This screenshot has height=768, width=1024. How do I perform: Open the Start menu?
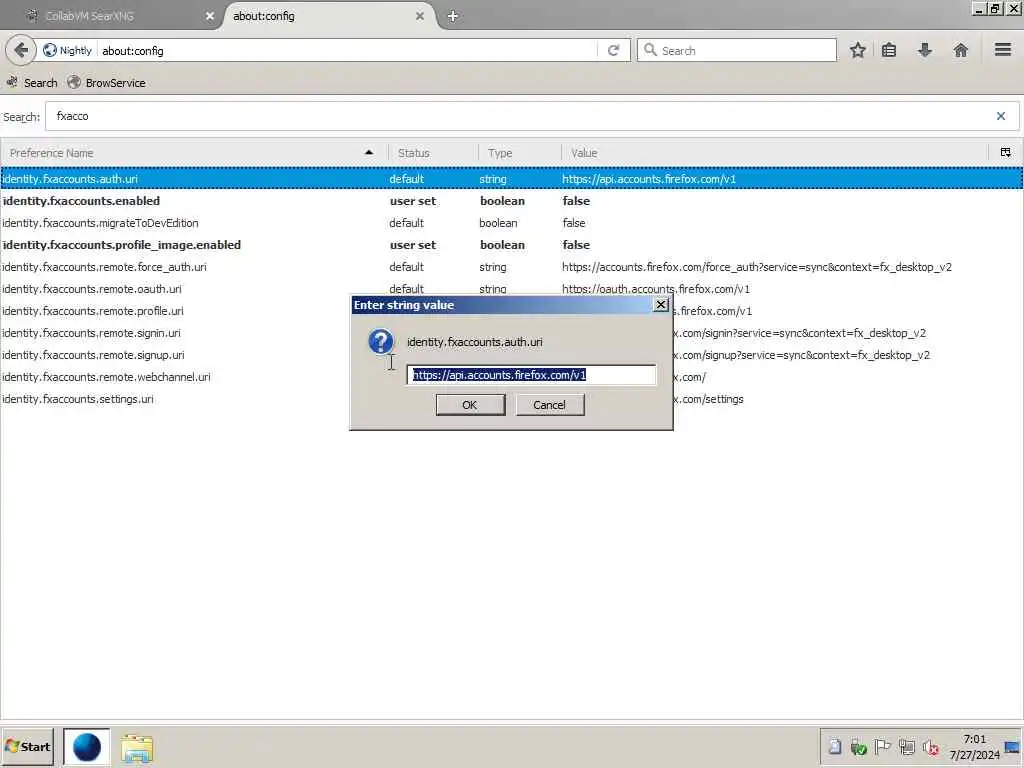tap(27, 746)
